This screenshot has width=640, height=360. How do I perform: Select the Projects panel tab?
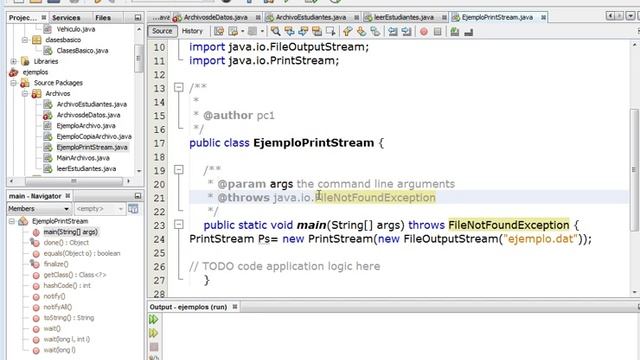click(22, 18)
